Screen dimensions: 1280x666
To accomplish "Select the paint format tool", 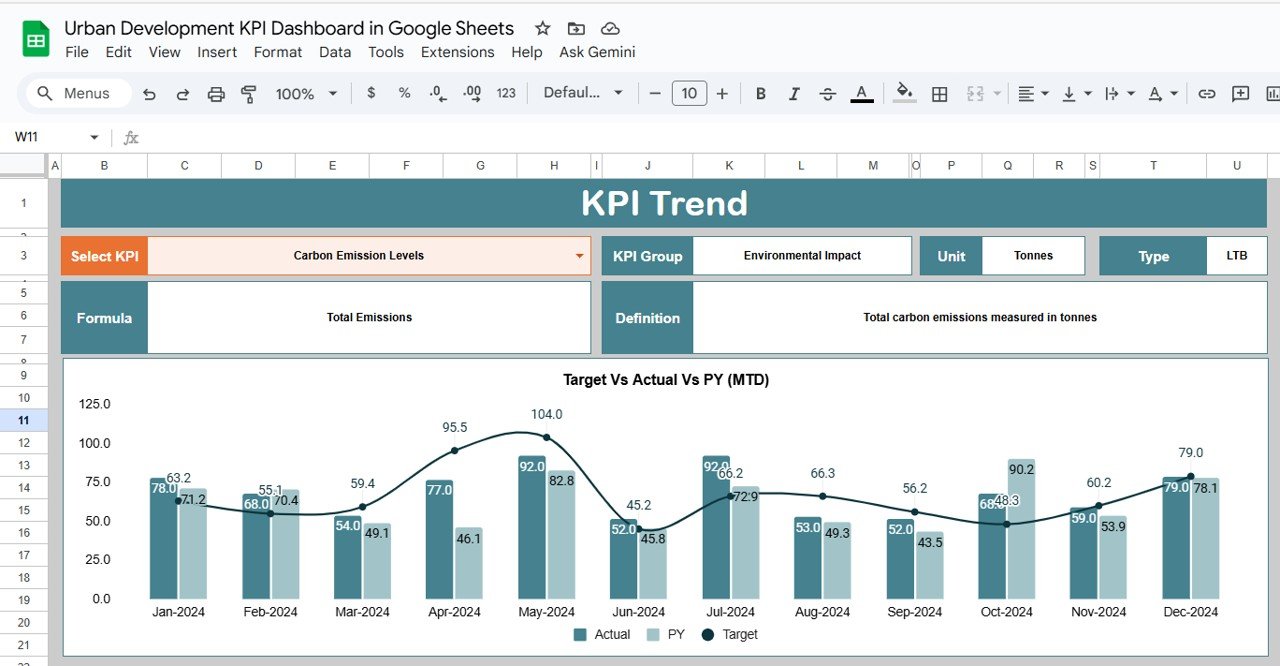I will click(x=249, y=93).
